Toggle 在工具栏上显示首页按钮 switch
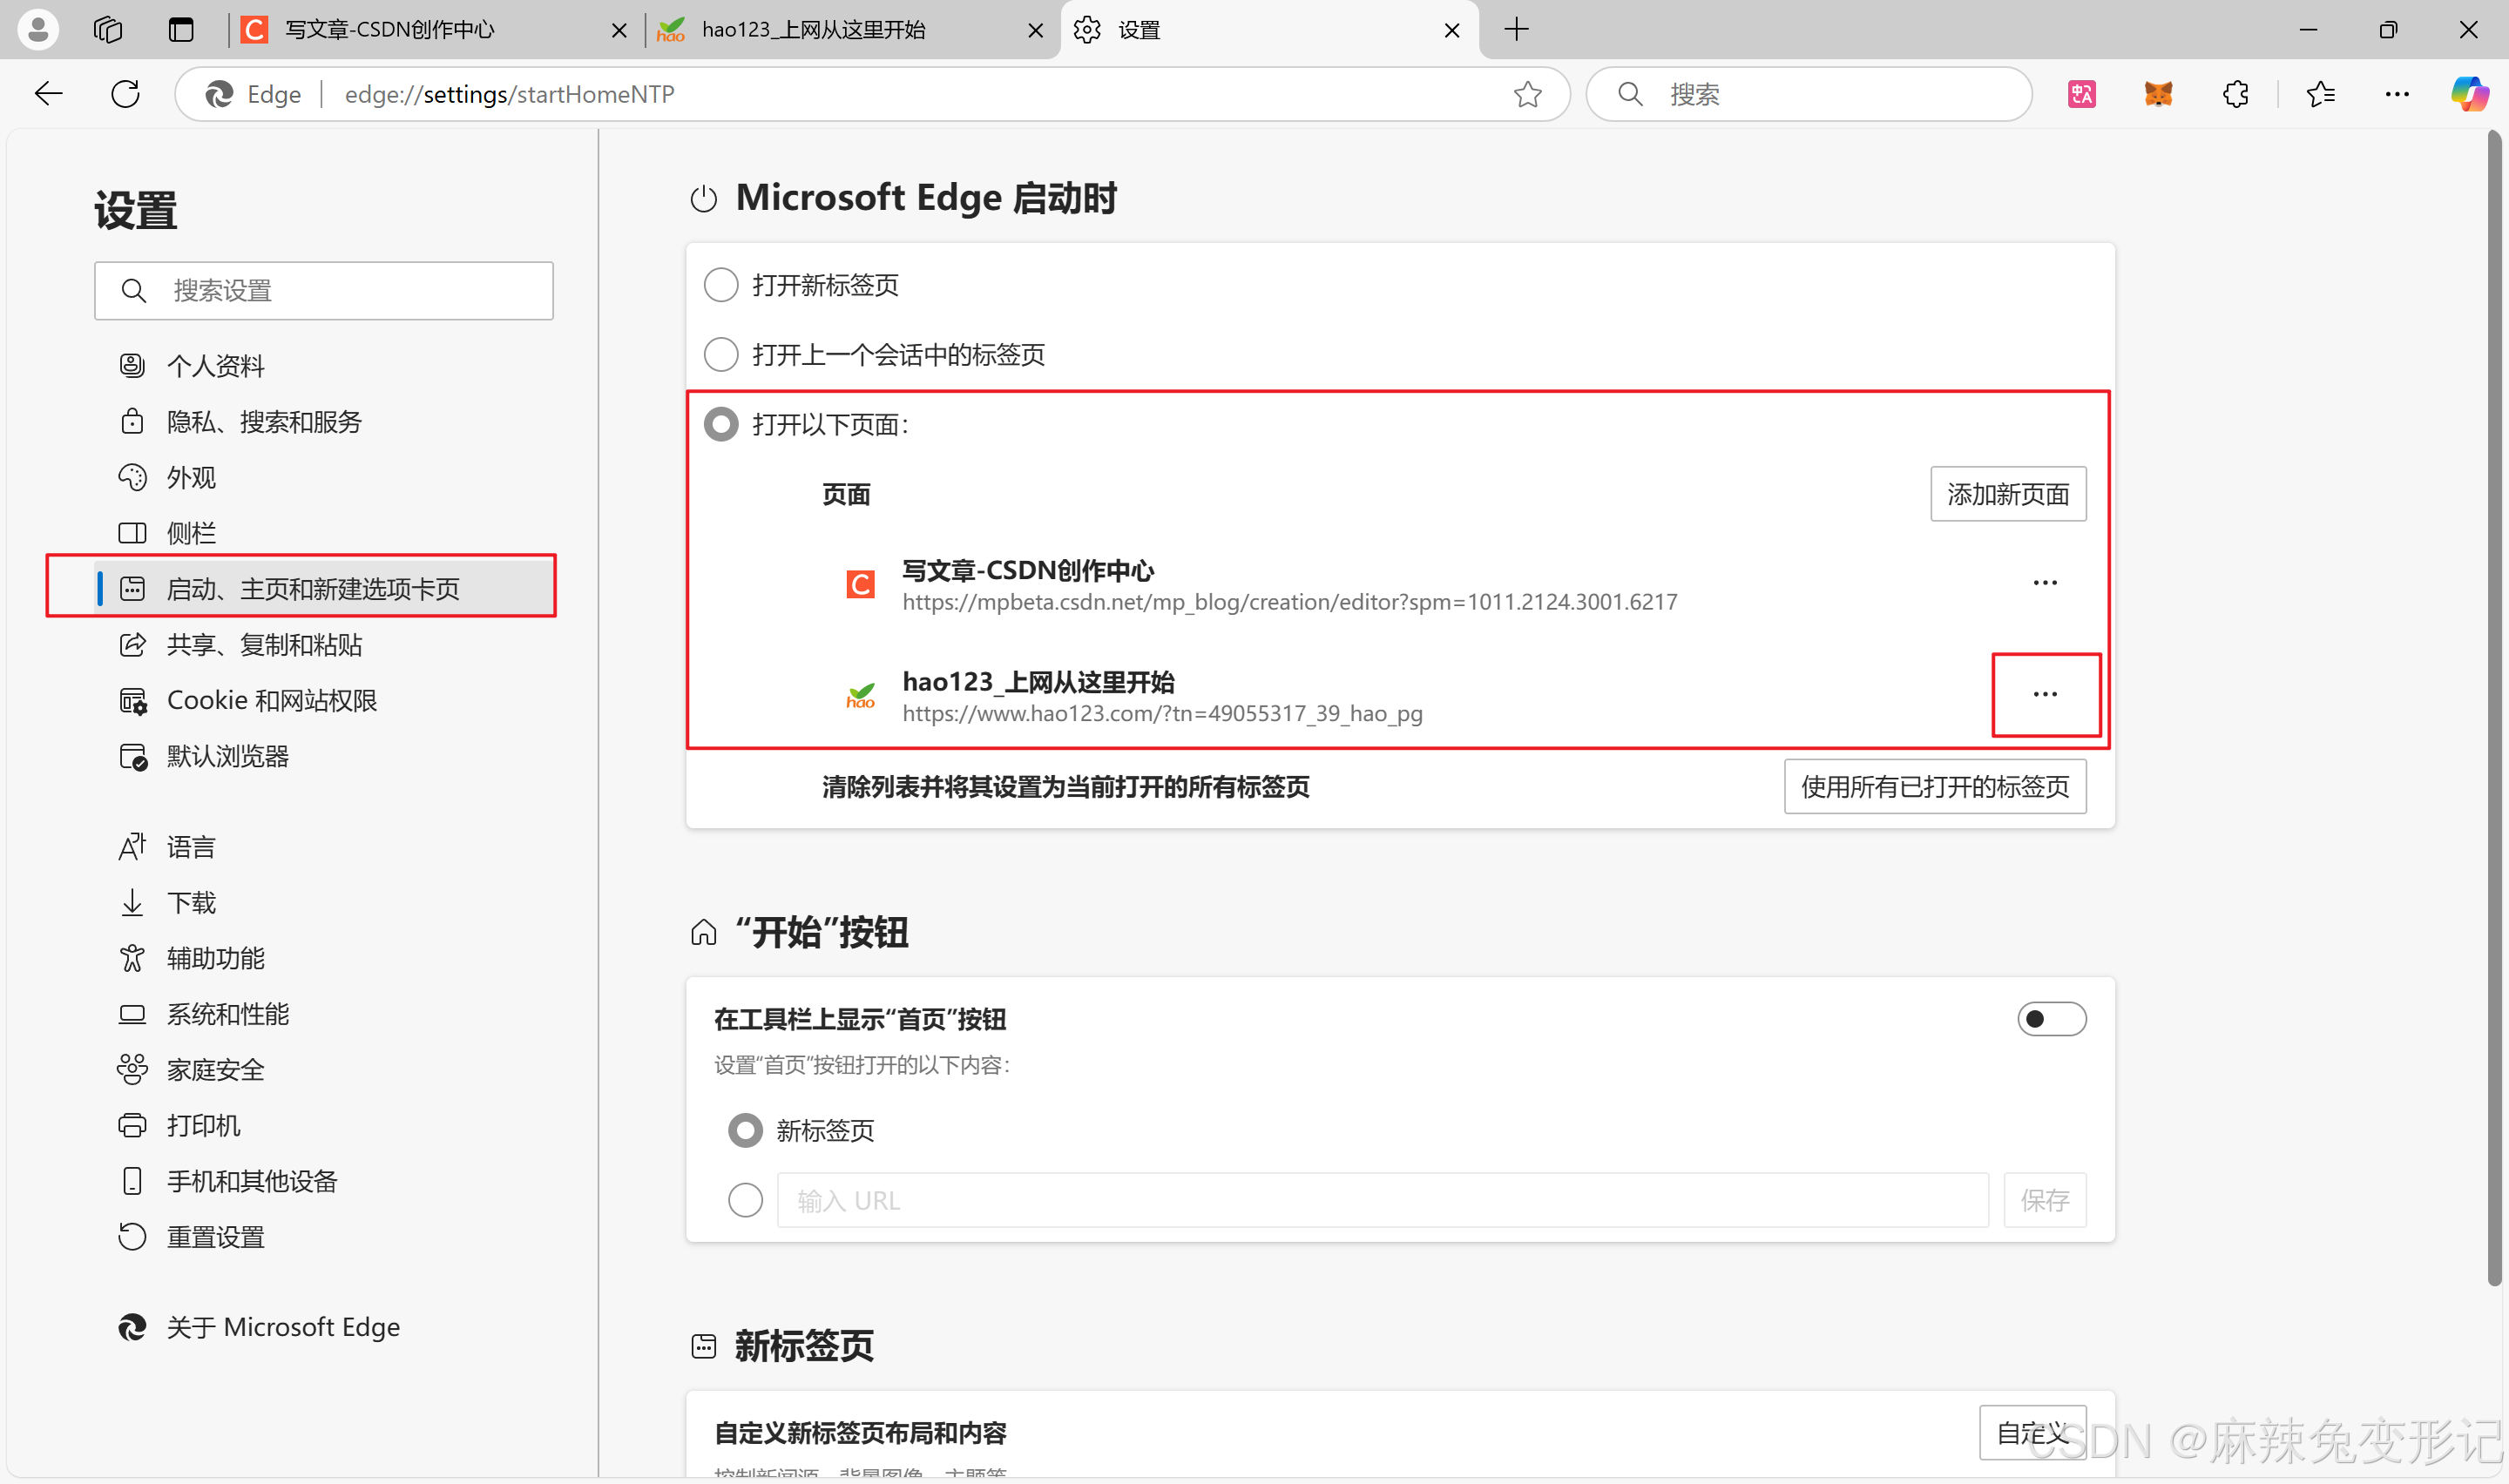Screen dimensions: 2509x1484 point(2050,1019)
